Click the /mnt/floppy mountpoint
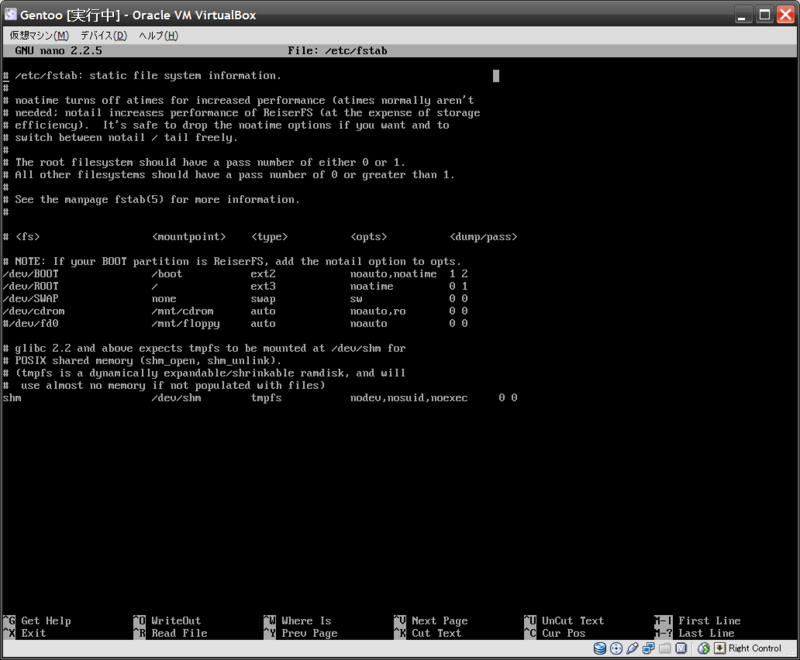 tap(186, 323)
